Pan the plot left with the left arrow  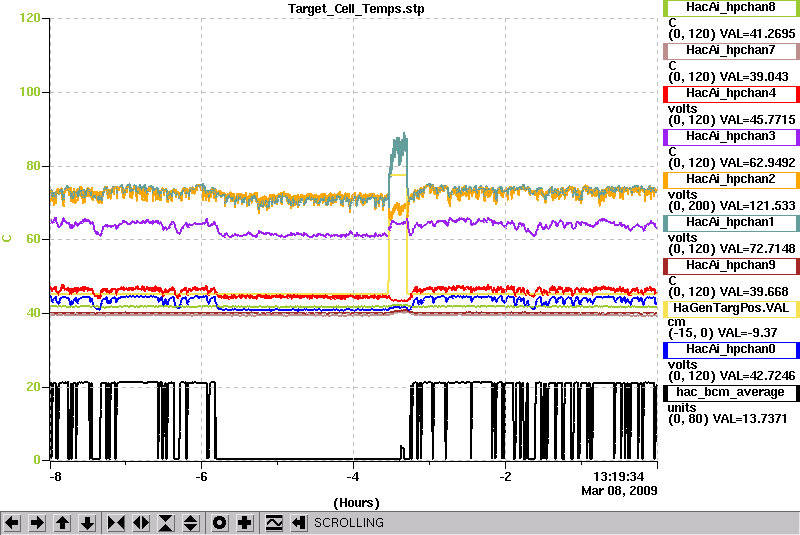(12, 523)
